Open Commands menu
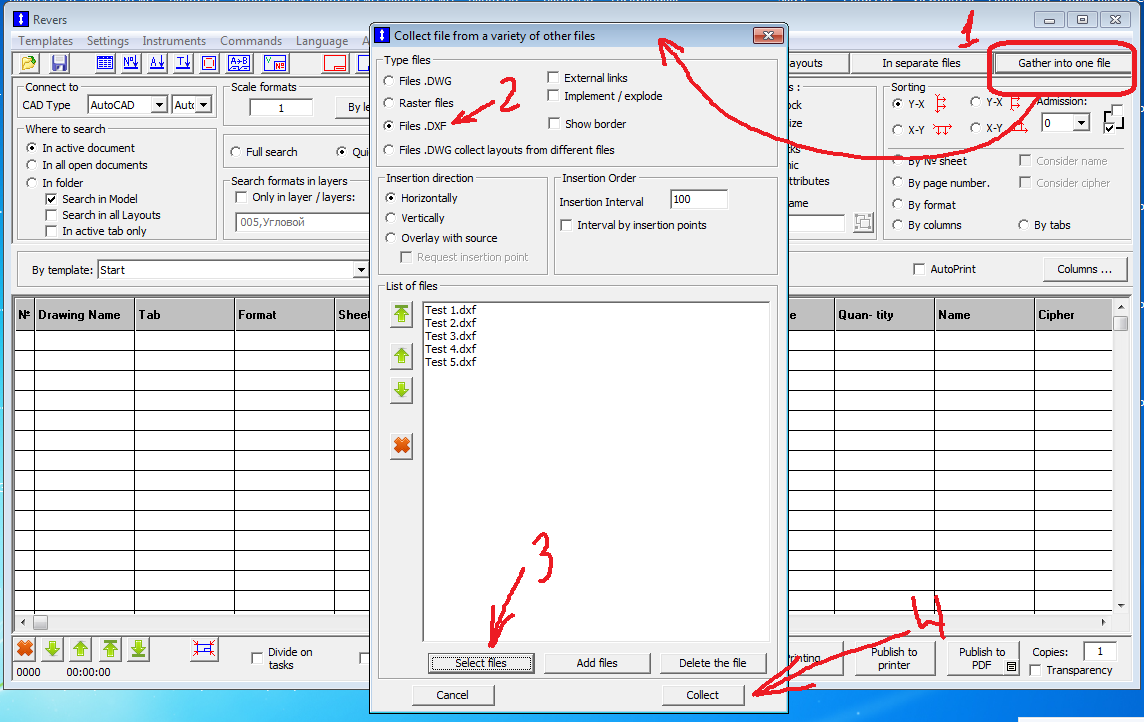 (x=251, y=41)
